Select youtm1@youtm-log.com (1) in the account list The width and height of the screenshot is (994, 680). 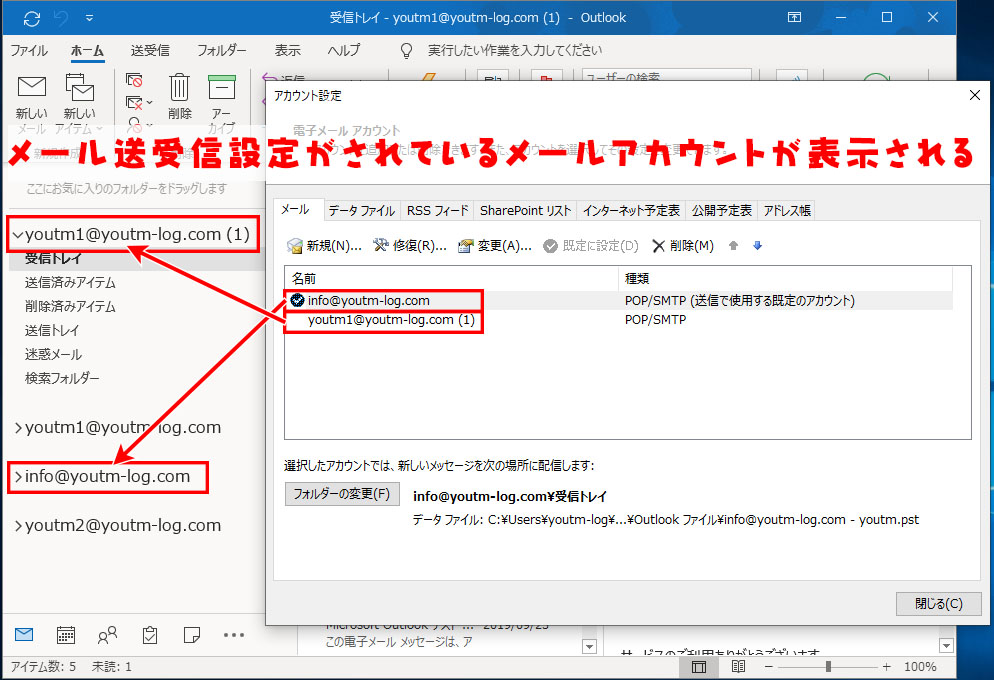(618, 320)
